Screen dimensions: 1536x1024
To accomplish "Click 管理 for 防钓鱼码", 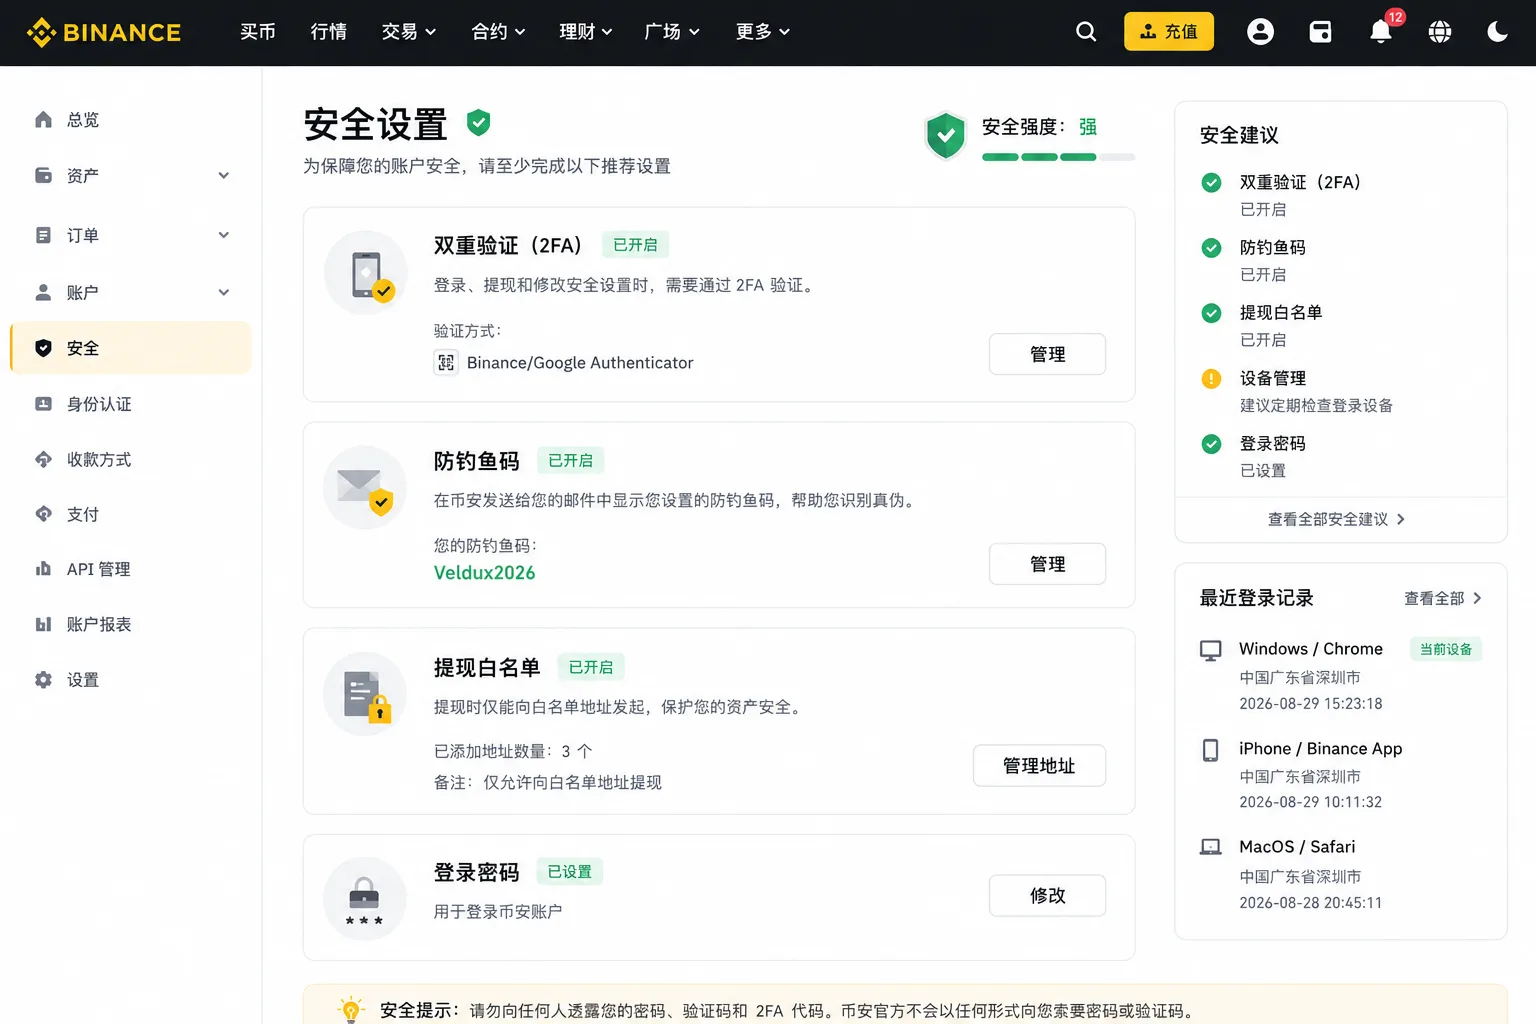I will (1047, 564).
